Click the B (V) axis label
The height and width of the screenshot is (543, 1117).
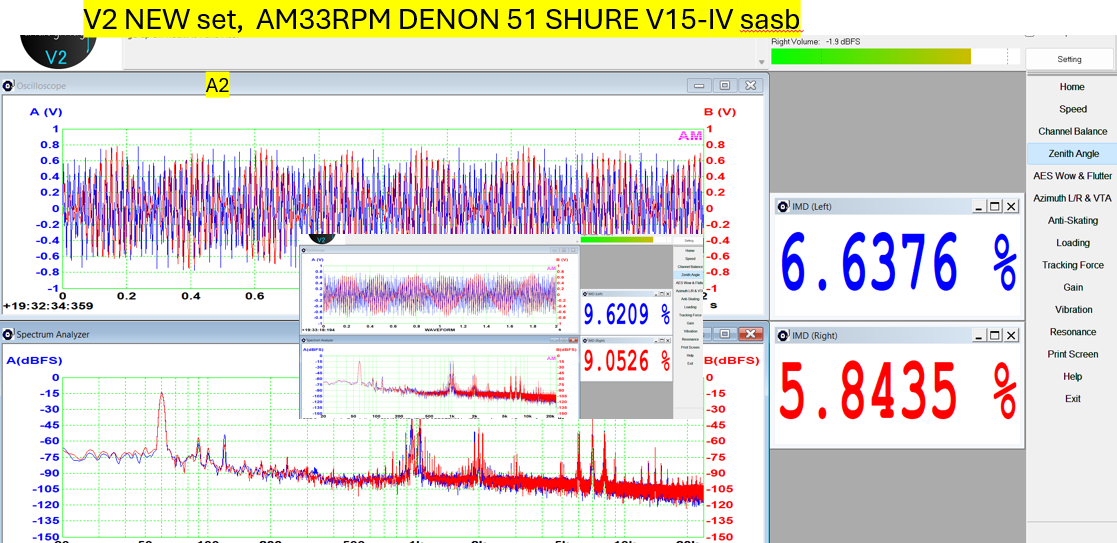(719, 111)
